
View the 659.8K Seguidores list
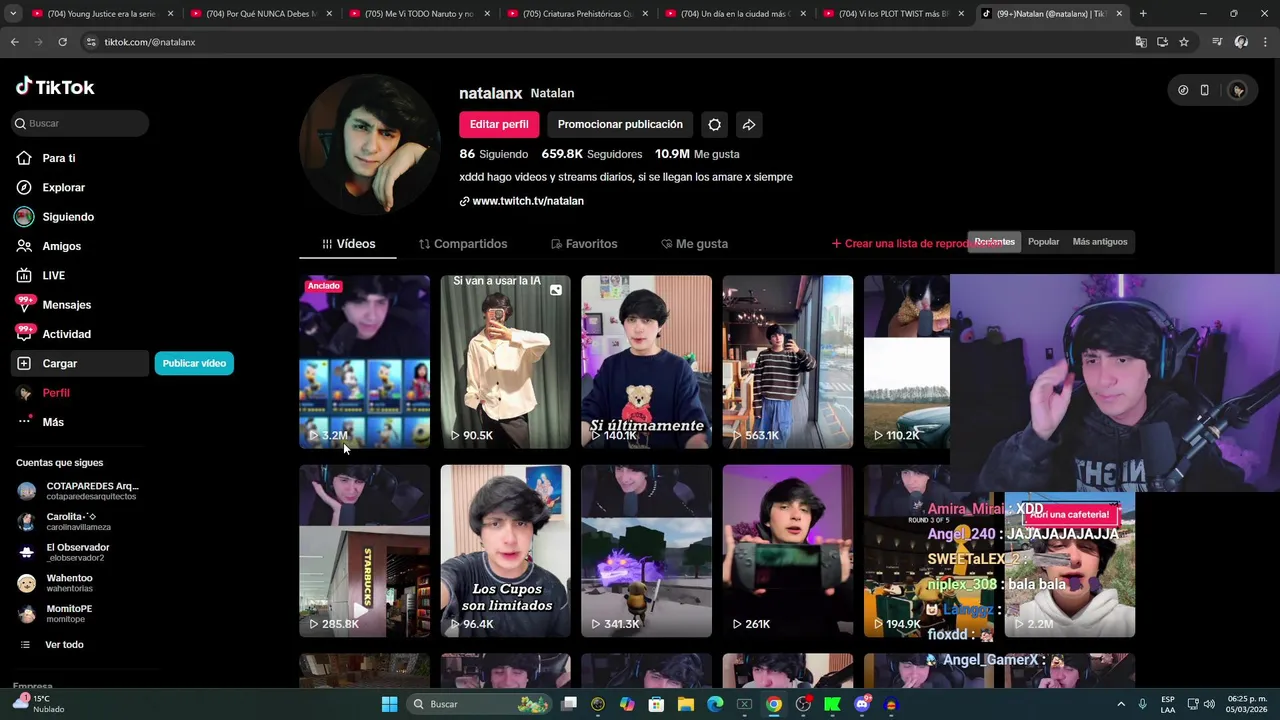pyautogui.click(x=591, y=154)
